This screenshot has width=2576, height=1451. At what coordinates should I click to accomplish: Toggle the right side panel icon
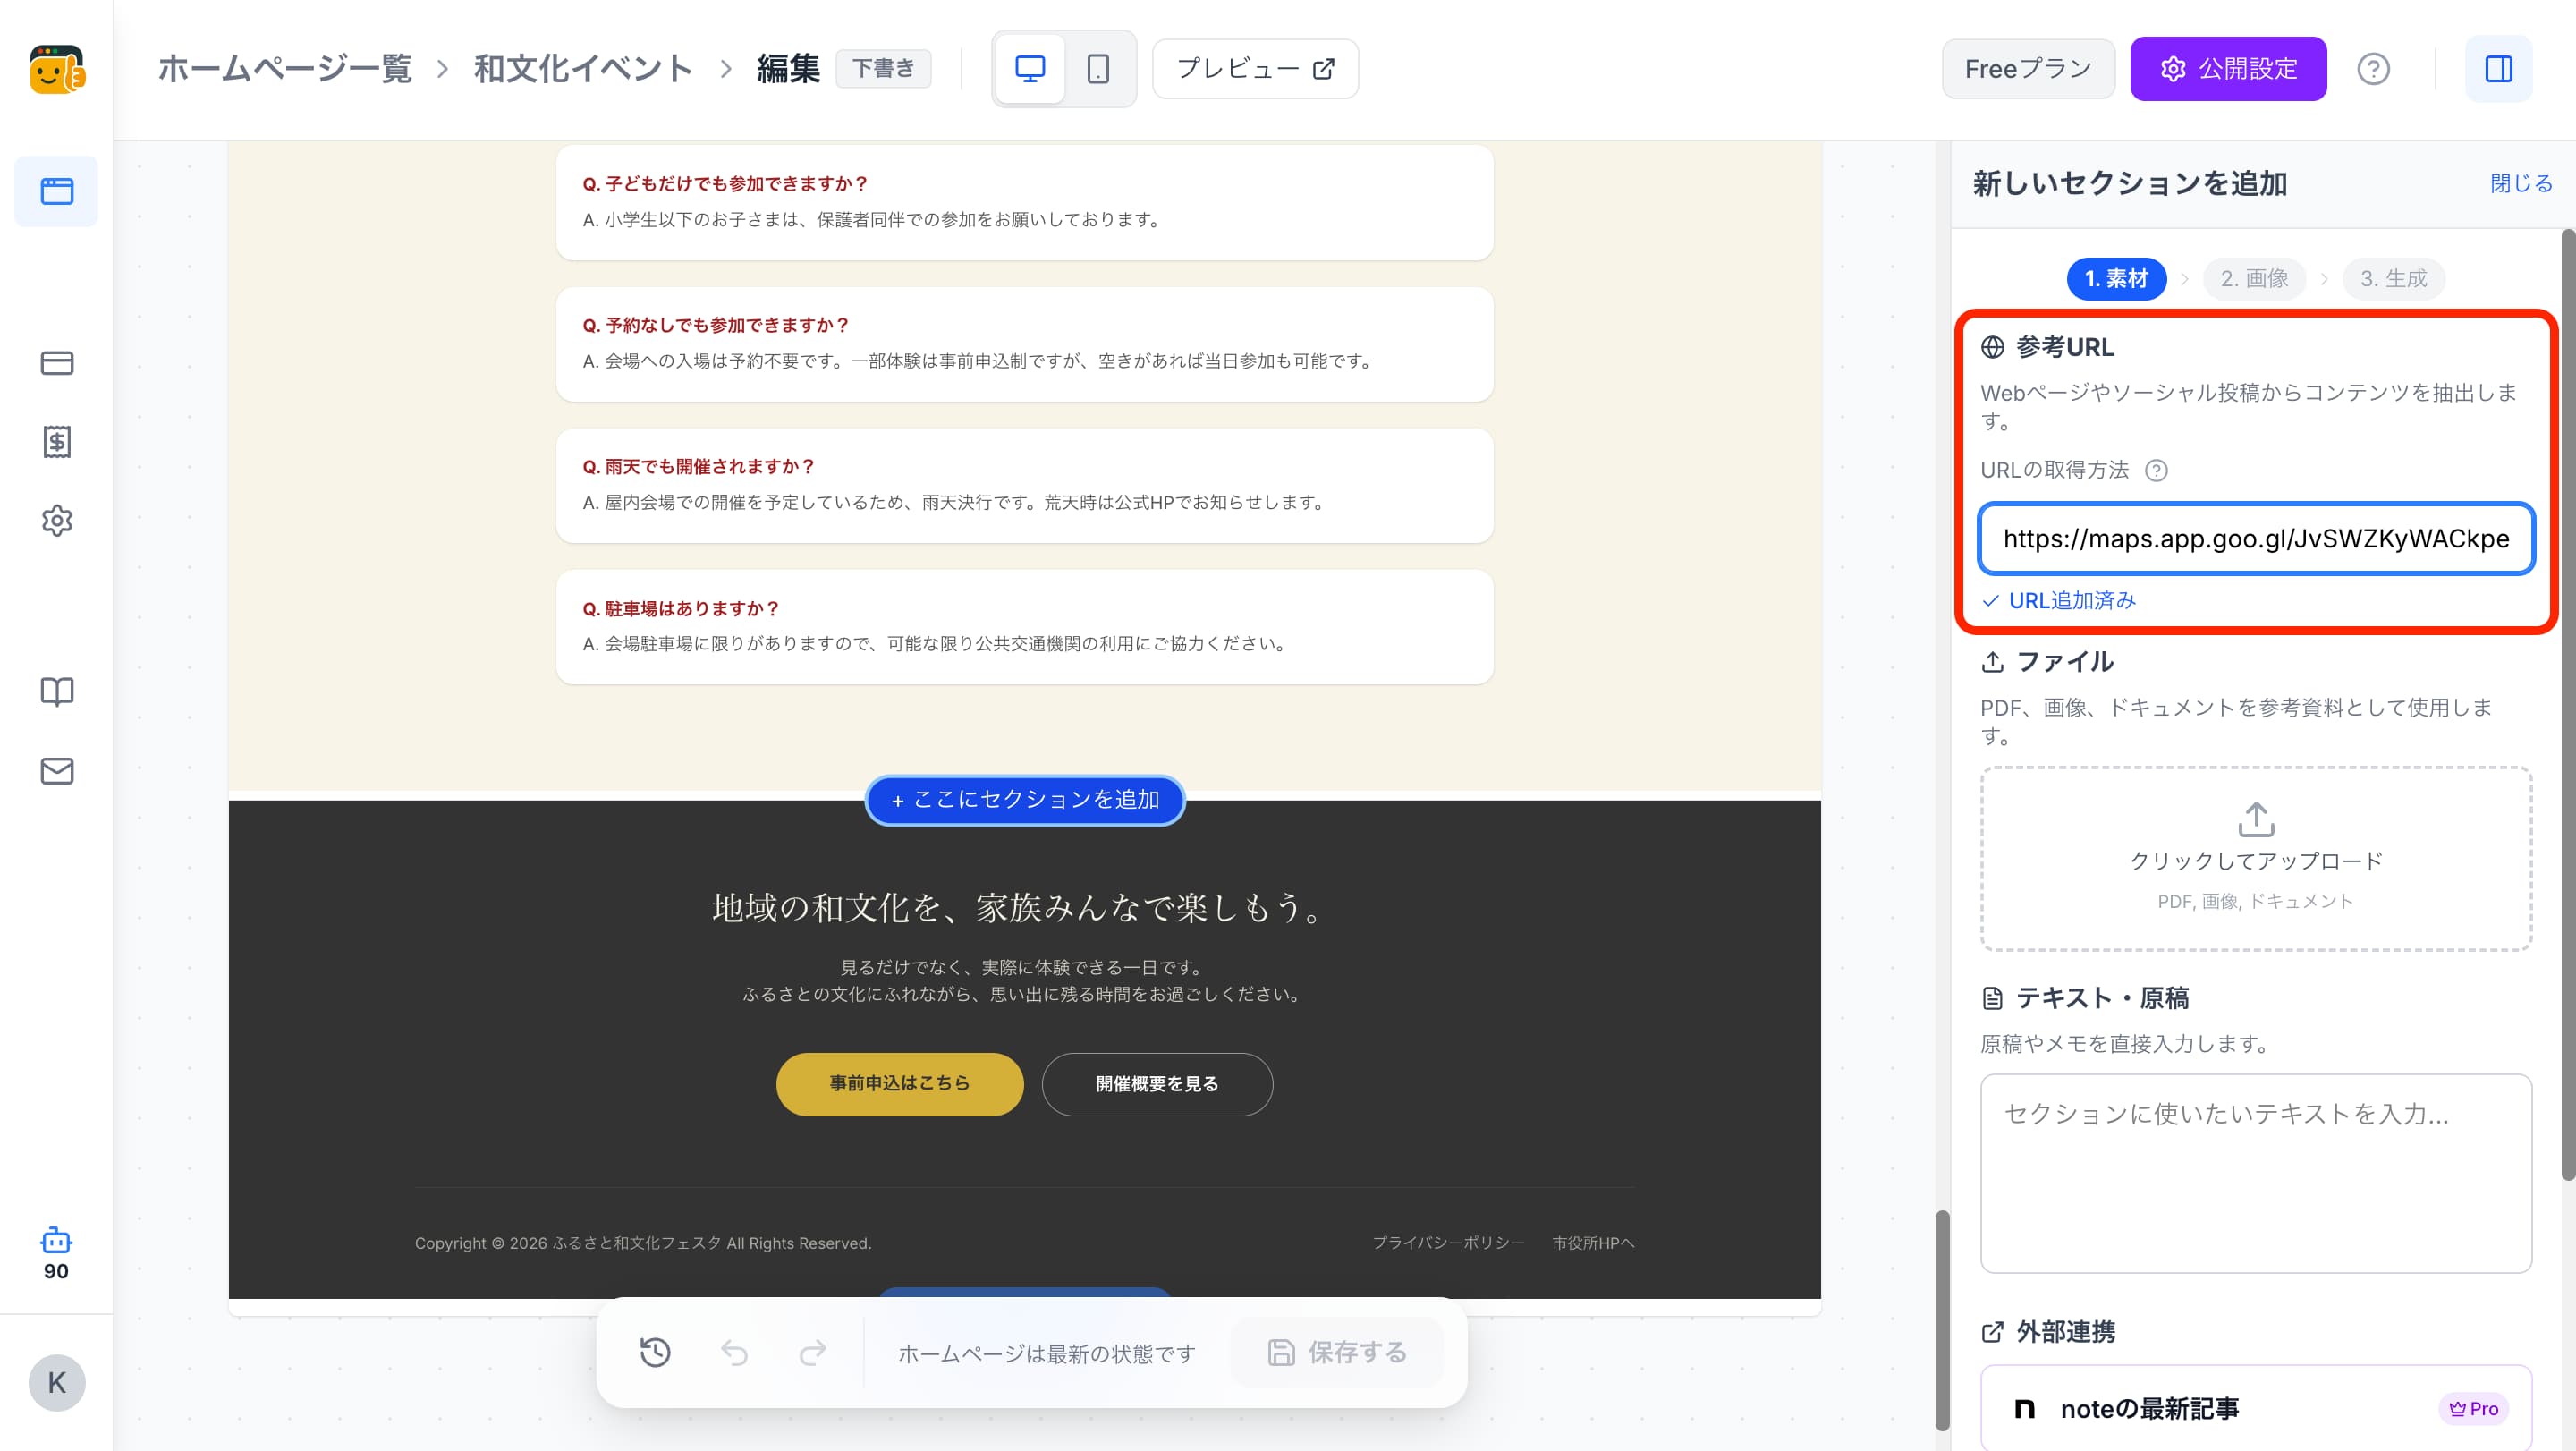click(x=2498, y=69)
